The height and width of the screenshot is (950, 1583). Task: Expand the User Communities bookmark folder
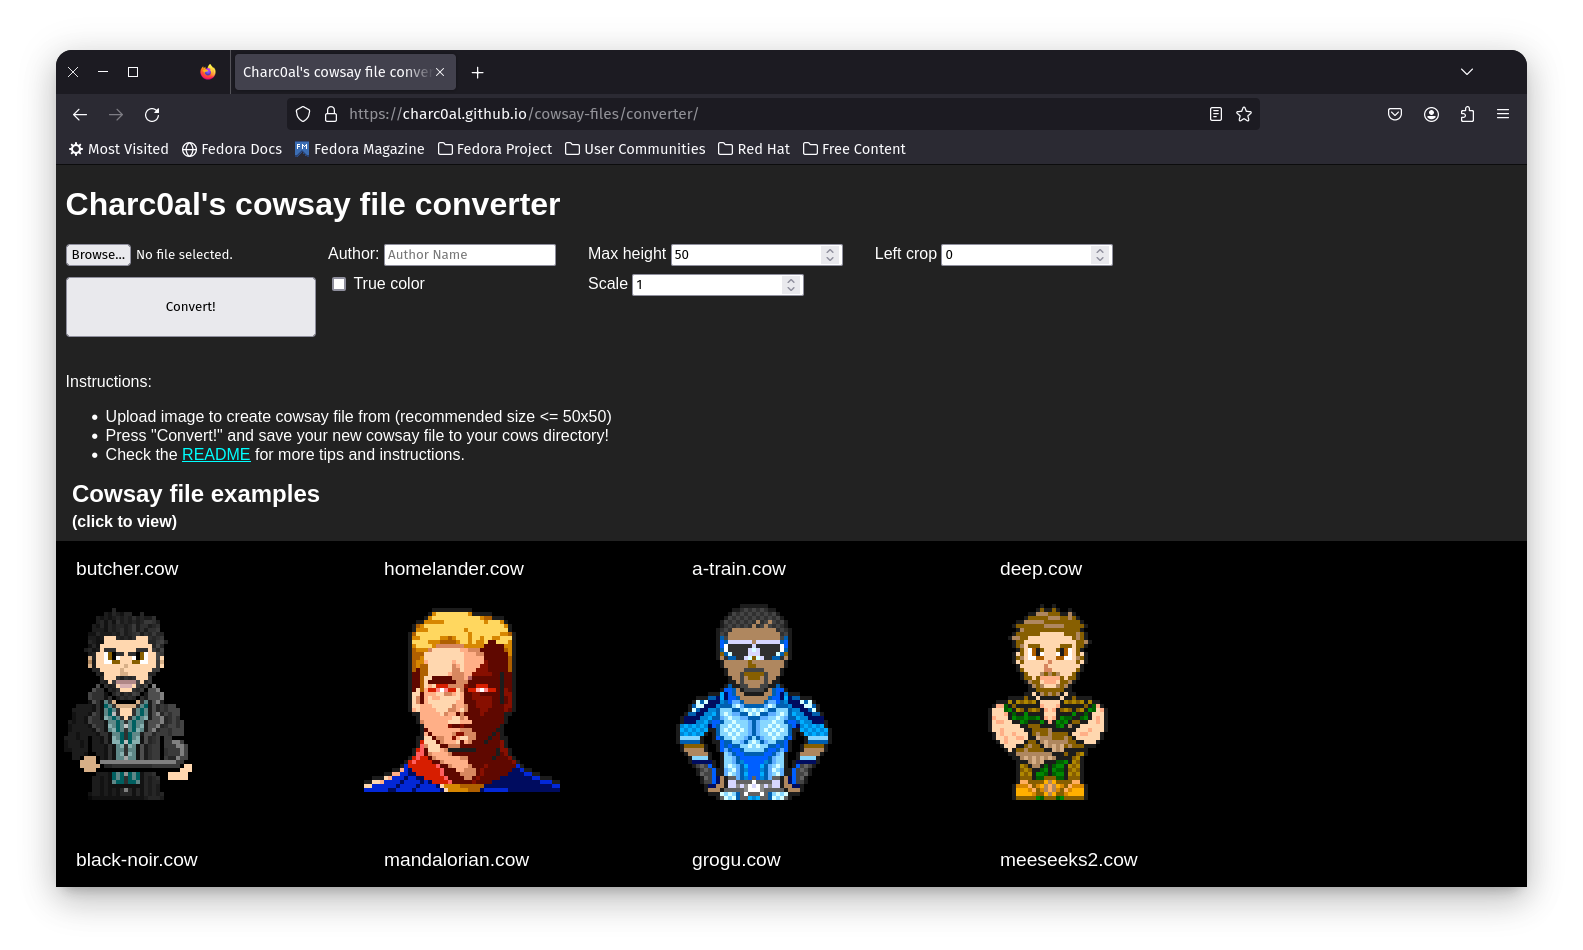click(x=634, y=149)
